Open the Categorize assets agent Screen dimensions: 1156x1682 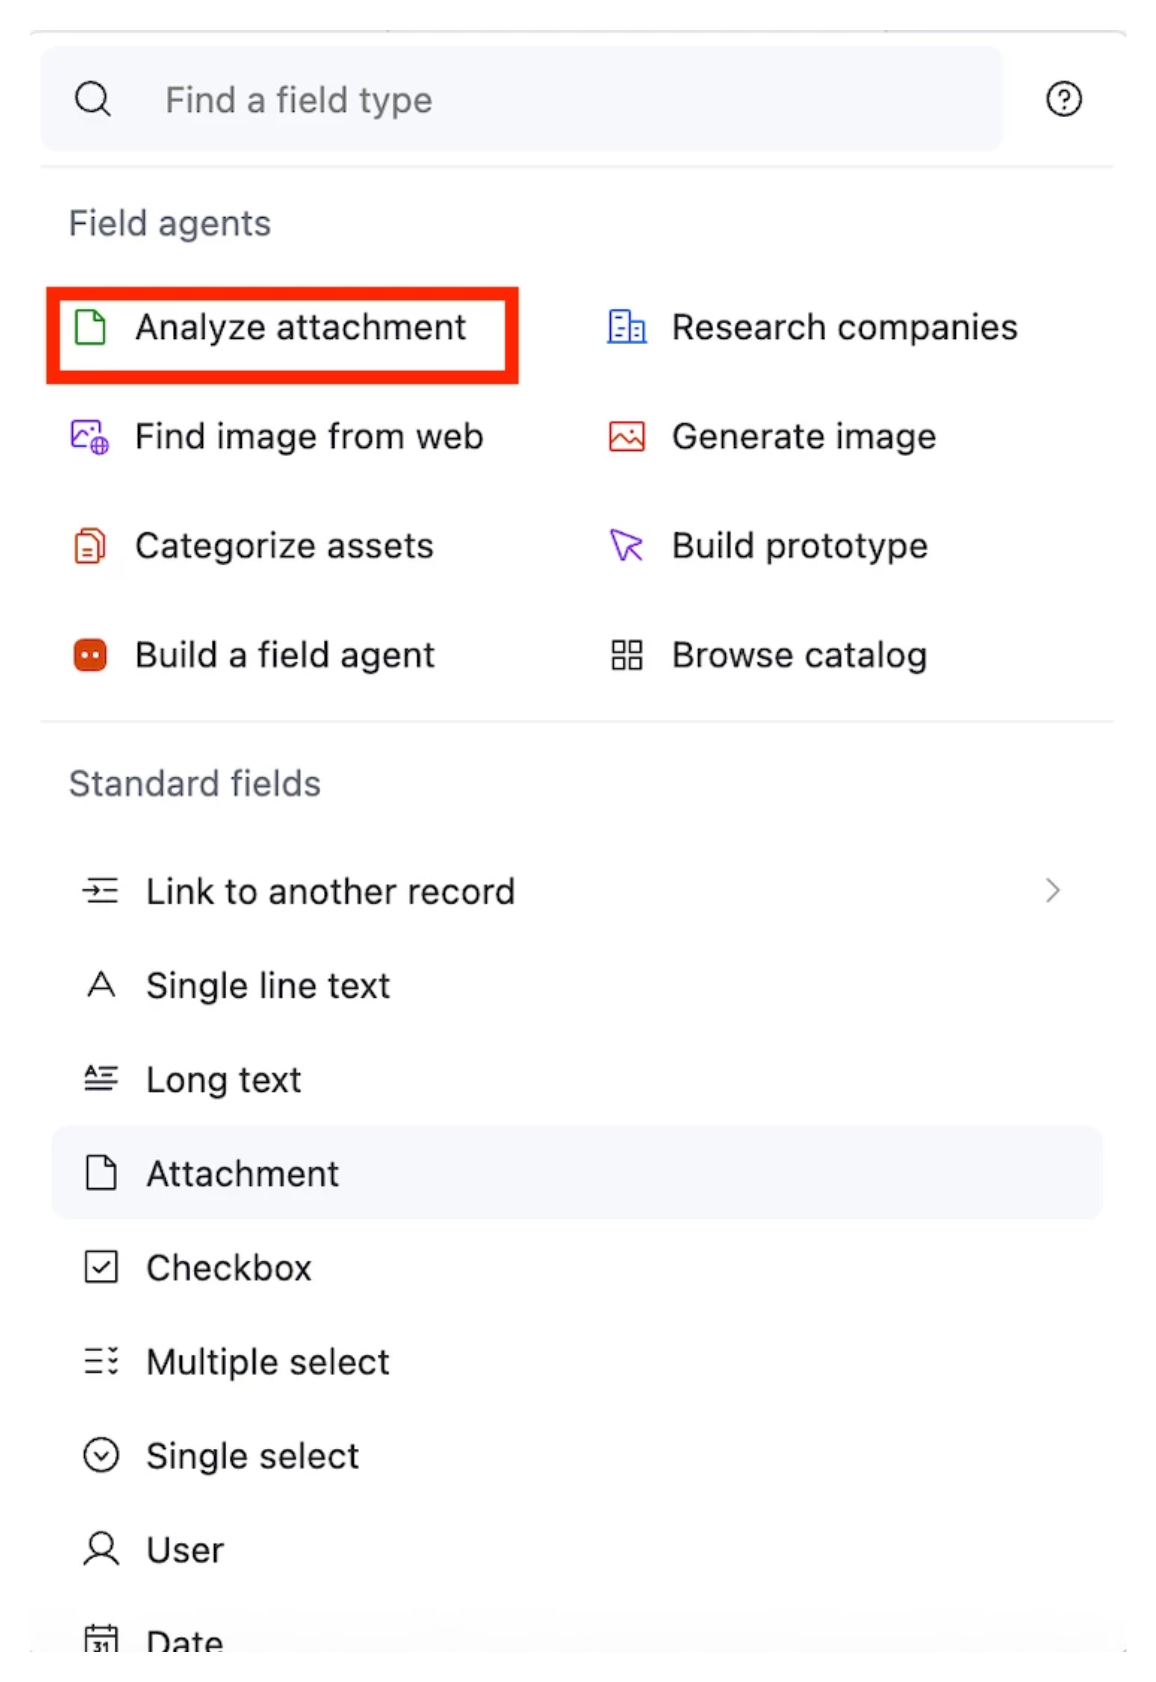[x=284, y=546]
